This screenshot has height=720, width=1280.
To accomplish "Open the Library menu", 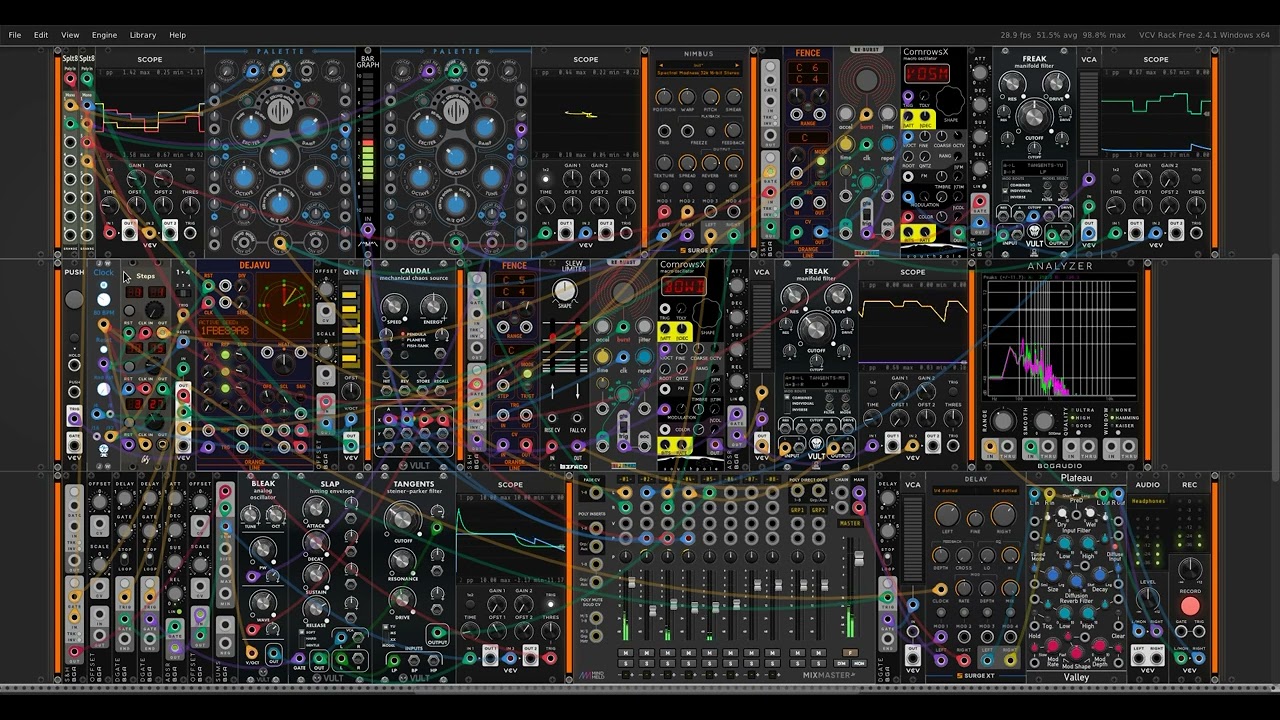I will 143,35.
